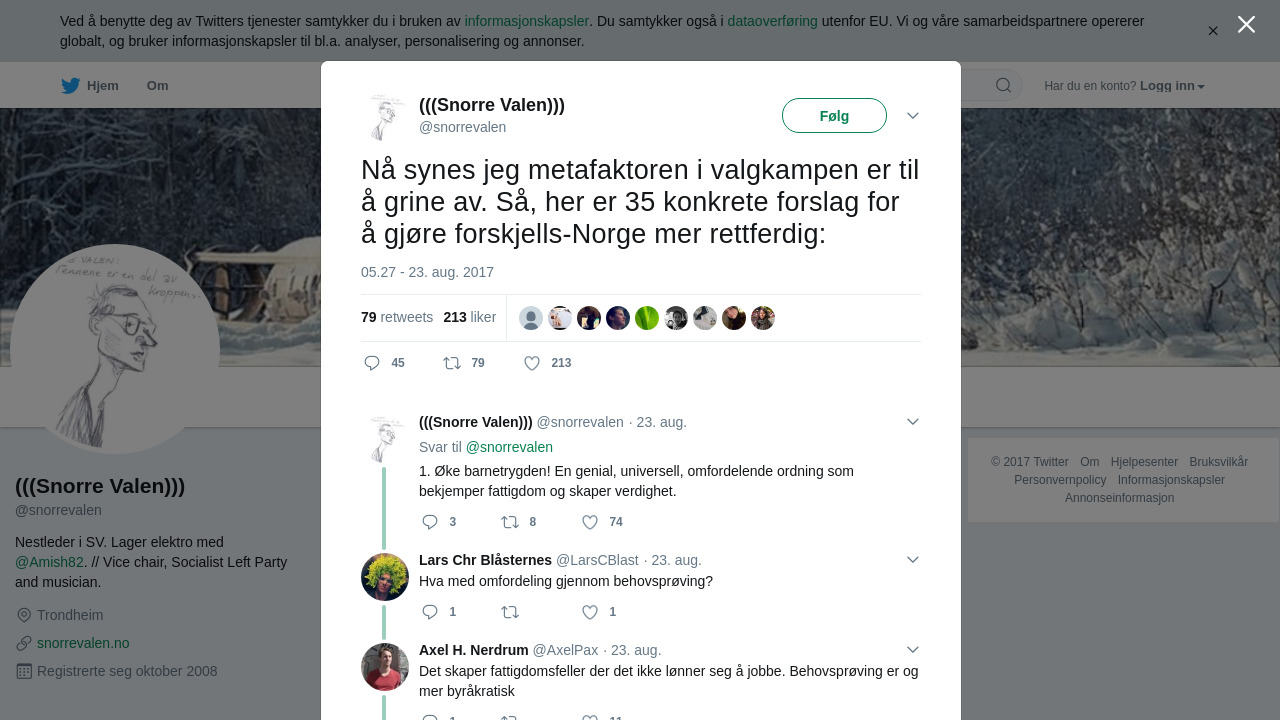This screenshot has height=720, width=1280.
Task: Like the main tweet with heart icon
Action: point(532,363)
